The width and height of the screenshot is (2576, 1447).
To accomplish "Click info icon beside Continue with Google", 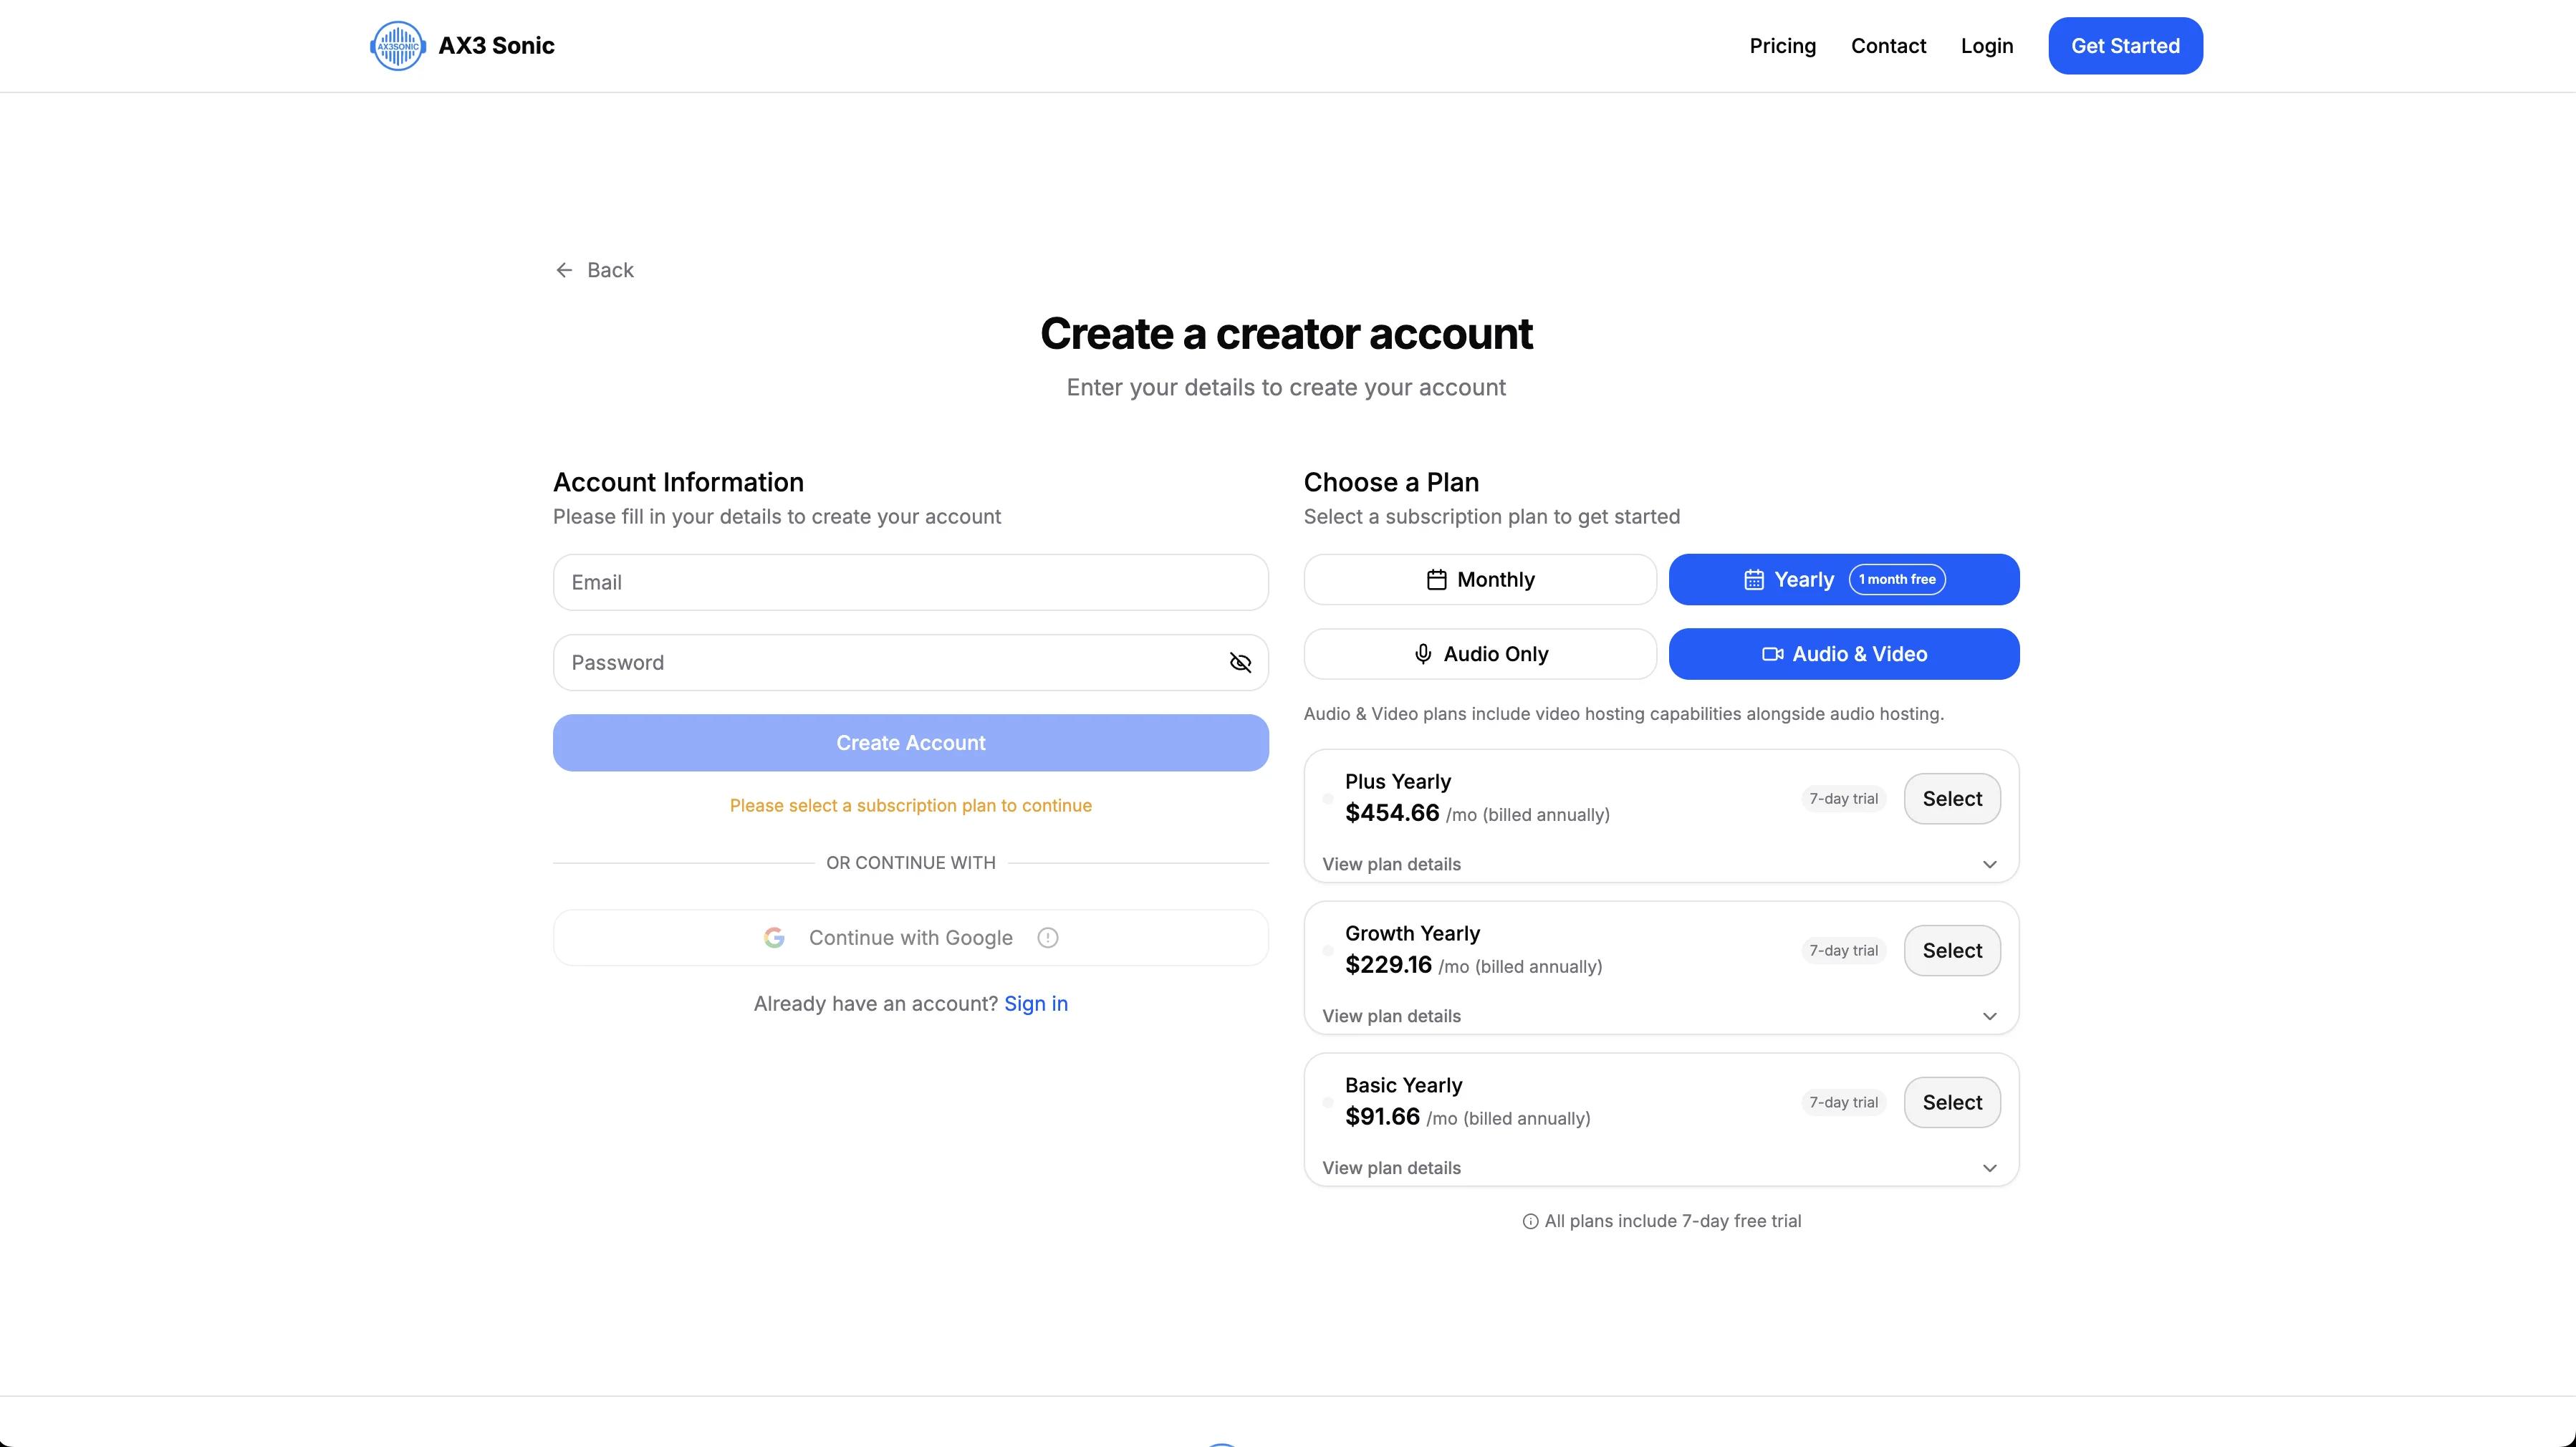I will 1047,938.
